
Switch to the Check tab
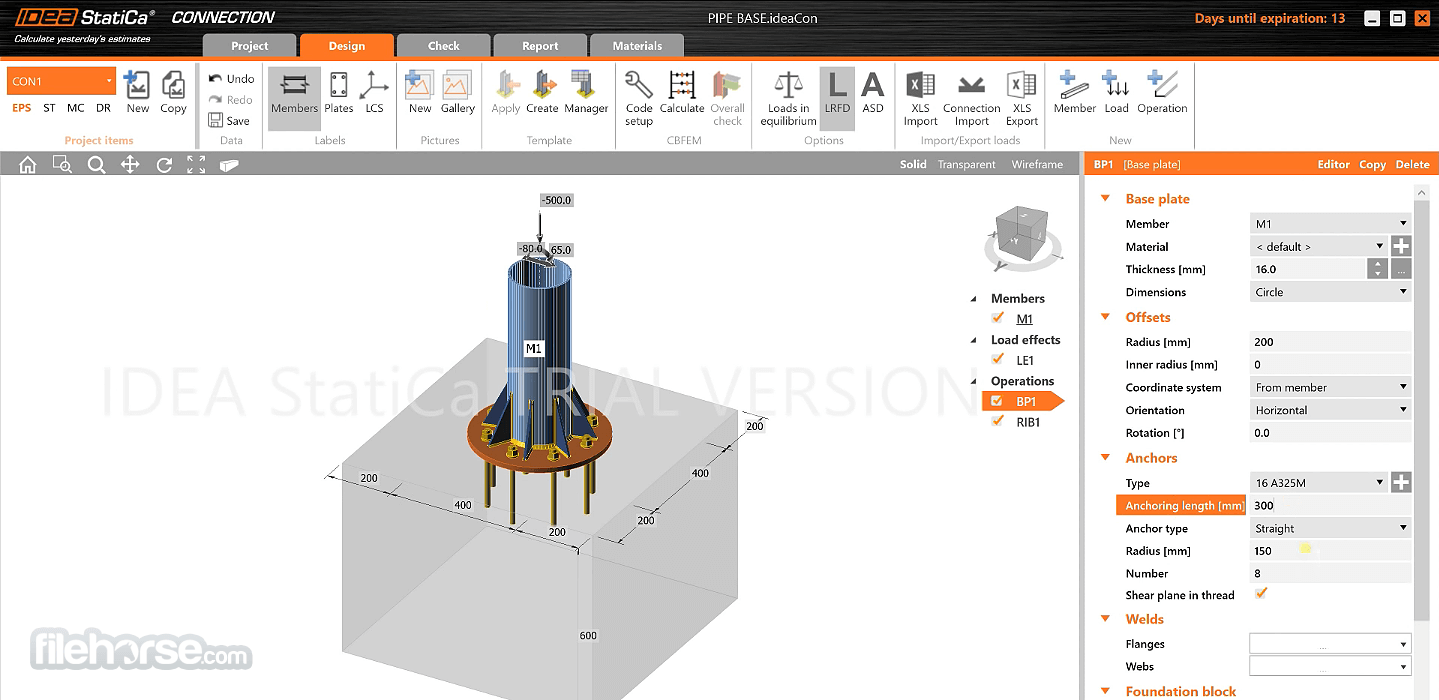(x=443, y=46)
